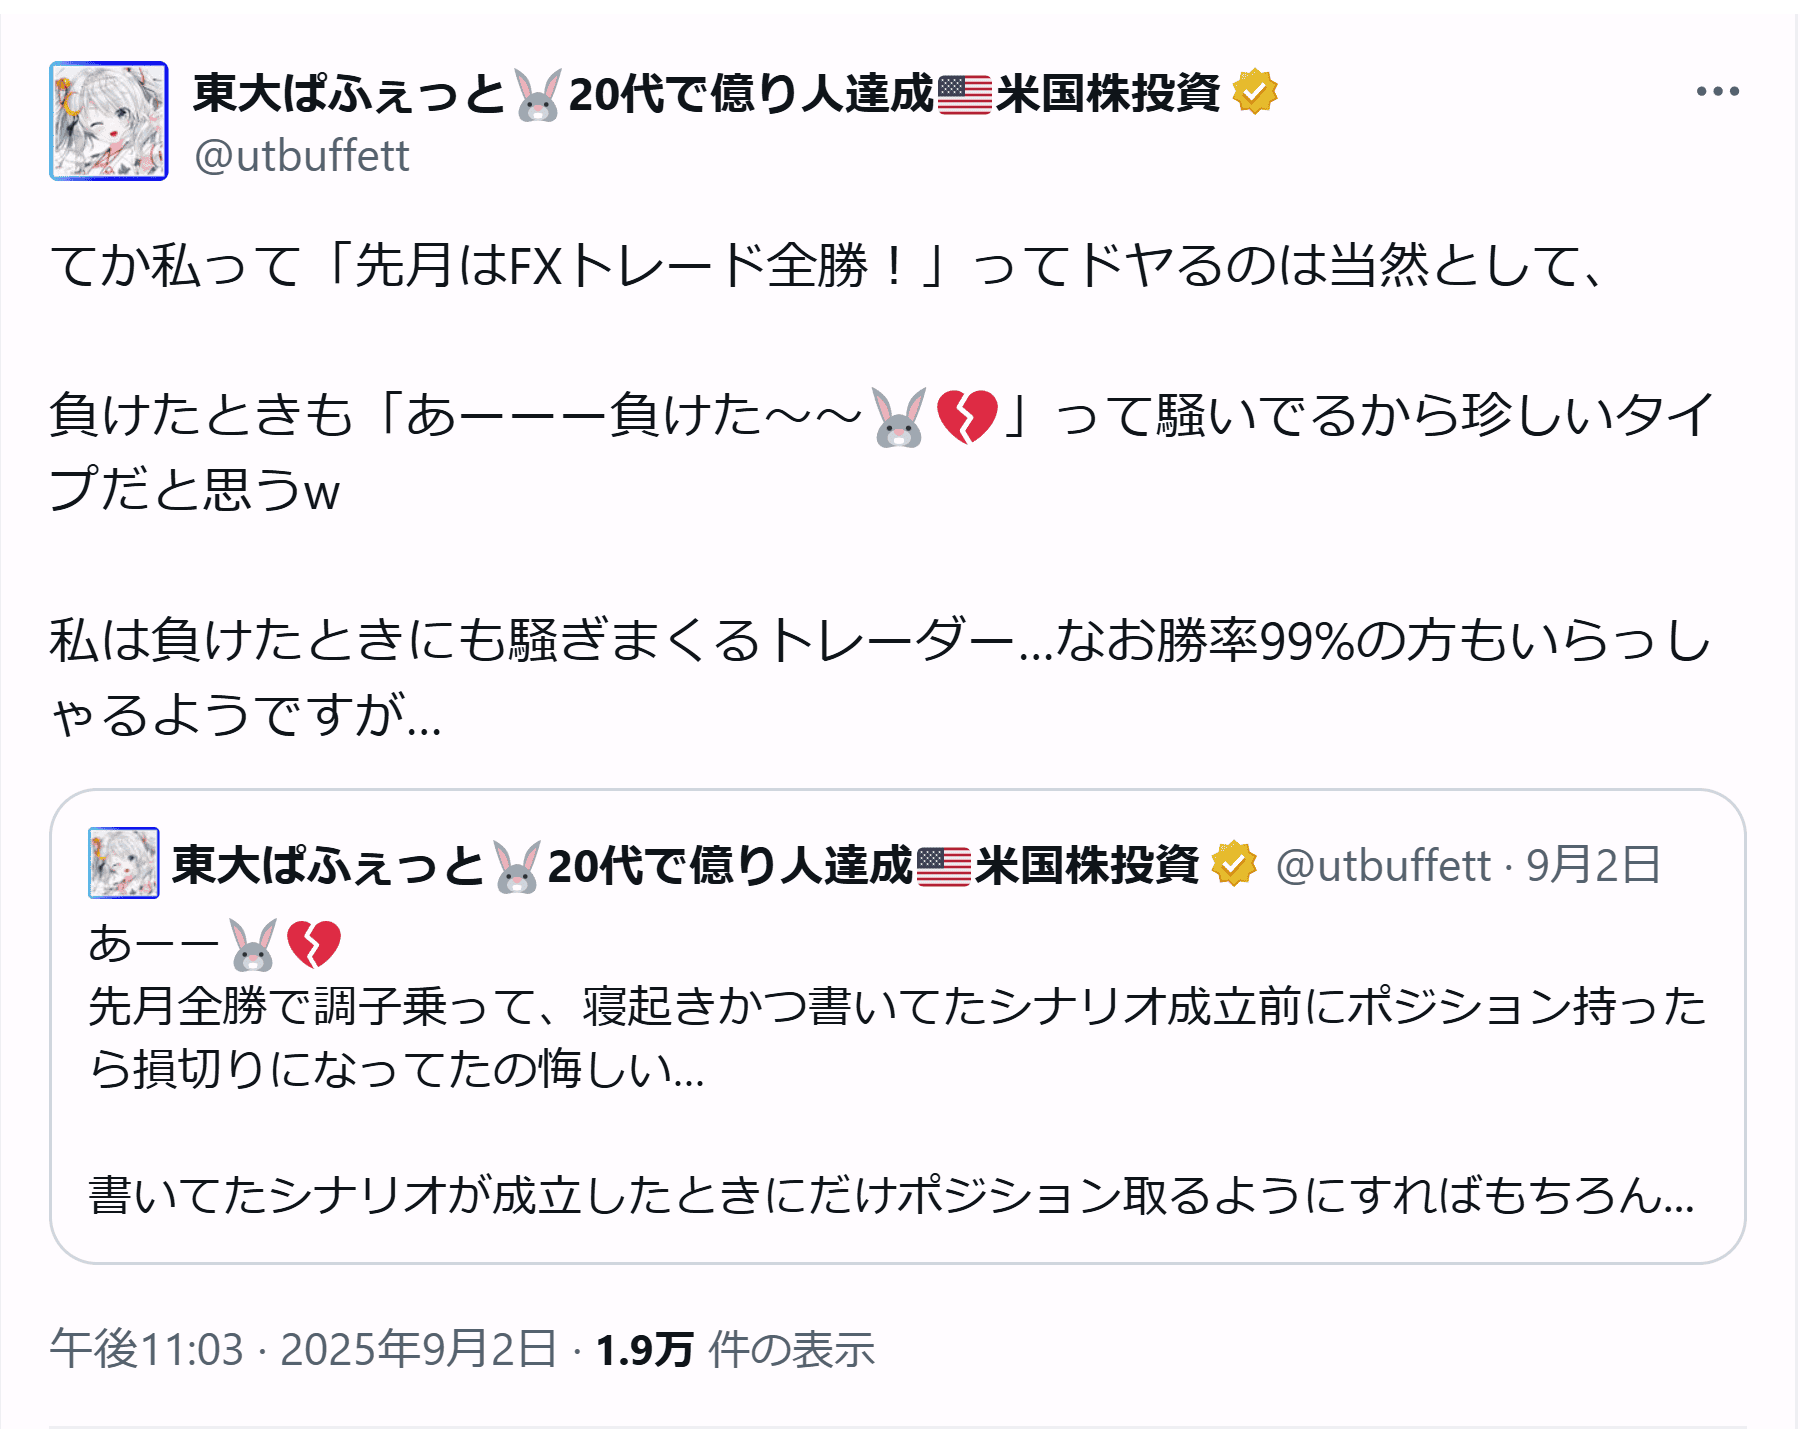Open the more options three-dot menu
Viewport: 1800px width, 1429px height.
[x=1717, y=92]
